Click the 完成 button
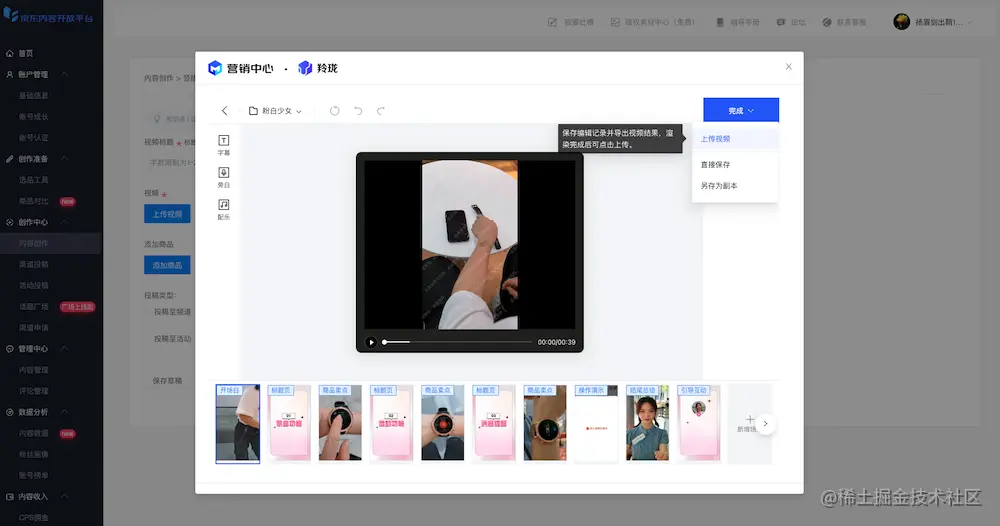The image size is (1000, 526). tap(741, 110)
